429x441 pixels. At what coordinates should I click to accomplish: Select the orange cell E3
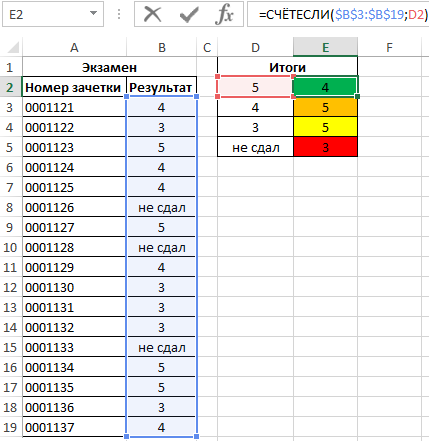pos(325,107)
